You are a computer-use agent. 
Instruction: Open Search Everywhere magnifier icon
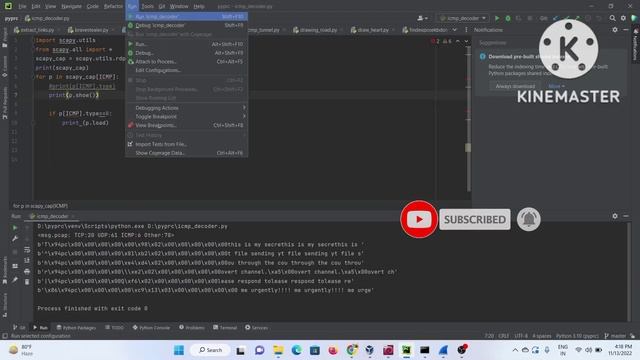point(612,18)
